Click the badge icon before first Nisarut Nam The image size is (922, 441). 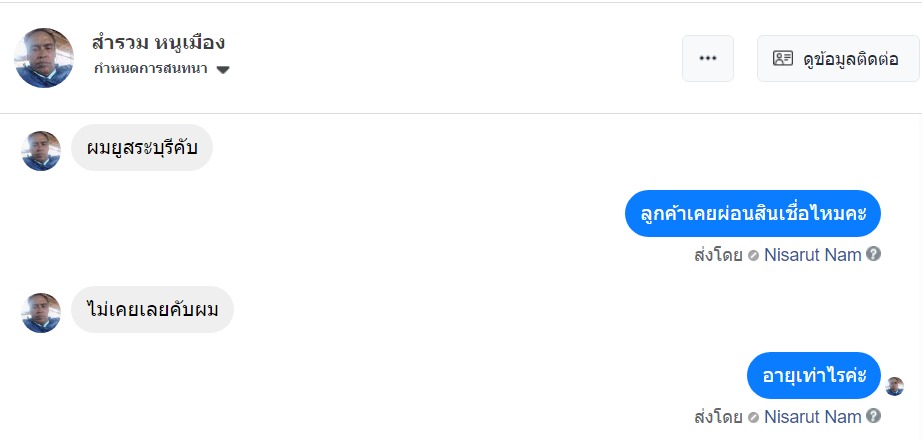pos(753,255)
